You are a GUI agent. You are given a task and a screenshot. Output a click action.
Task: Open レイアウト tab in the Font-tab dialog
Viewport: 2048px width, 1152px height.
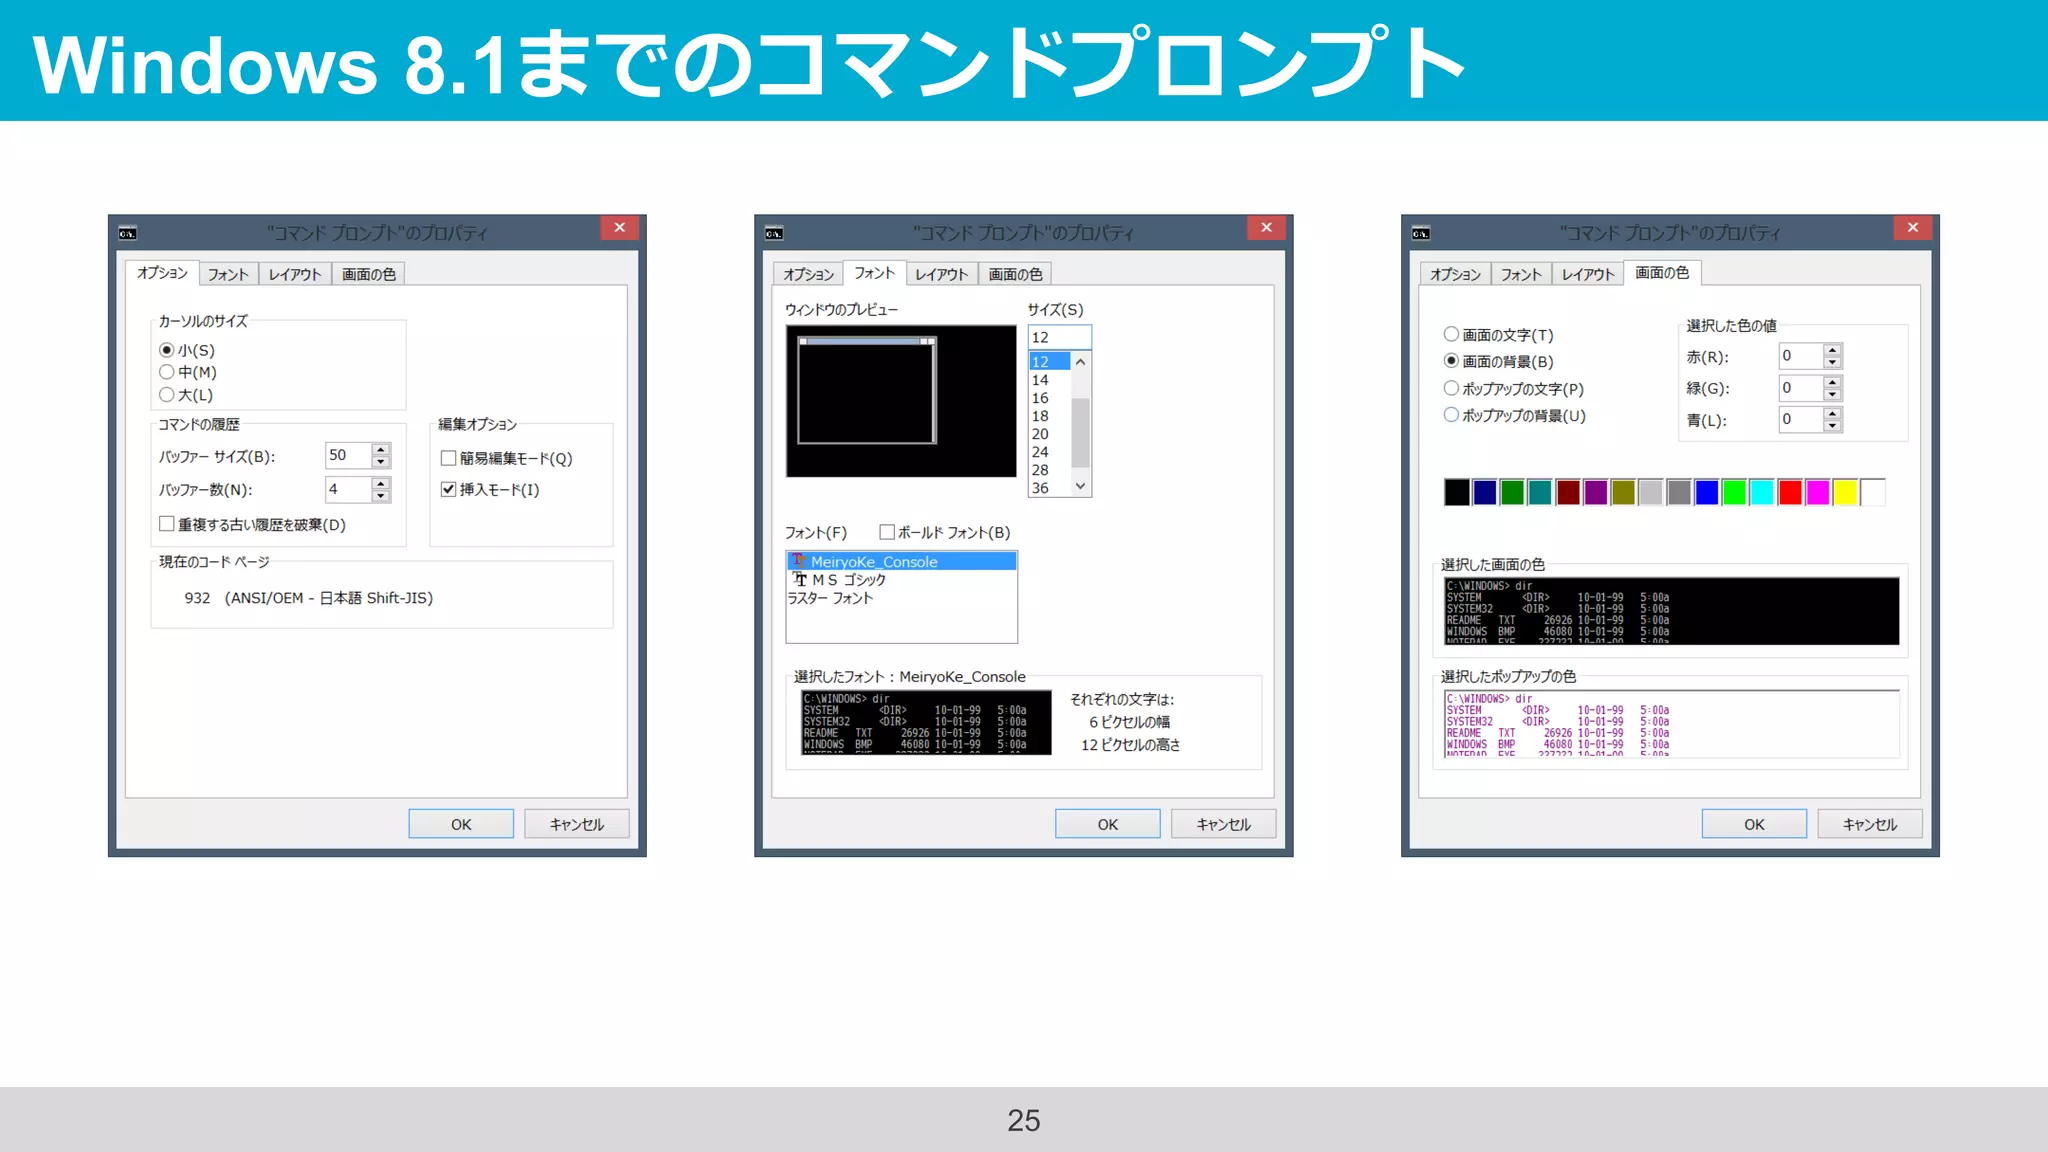pyautogui.click(x=942, y=274)
